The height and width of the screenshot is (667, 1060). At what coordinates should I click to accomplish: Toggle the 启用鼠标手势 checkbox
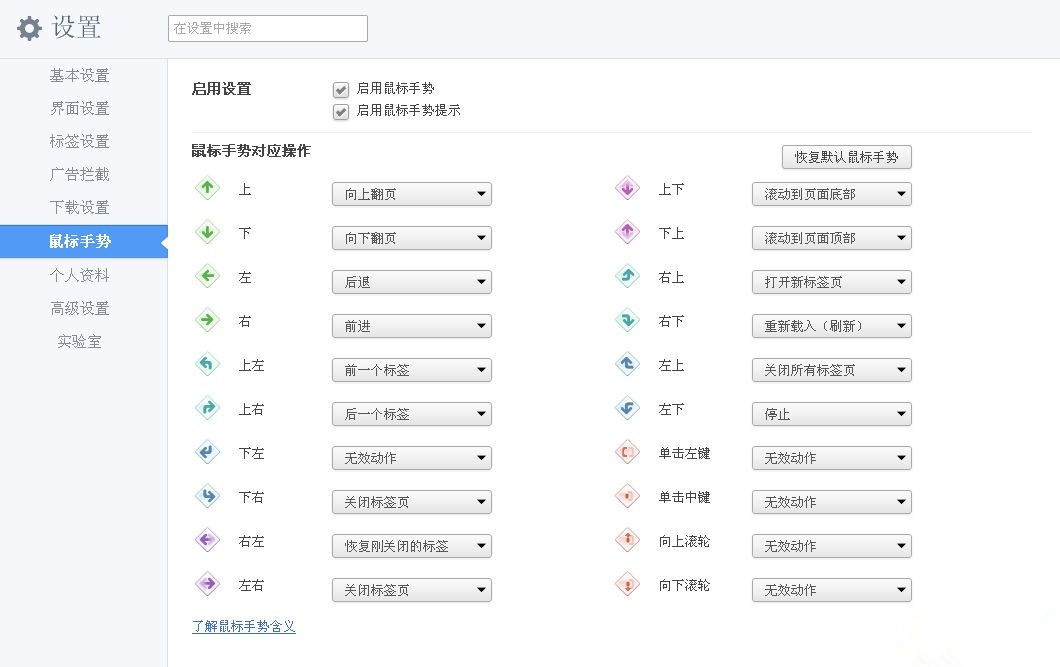[341, 89]
